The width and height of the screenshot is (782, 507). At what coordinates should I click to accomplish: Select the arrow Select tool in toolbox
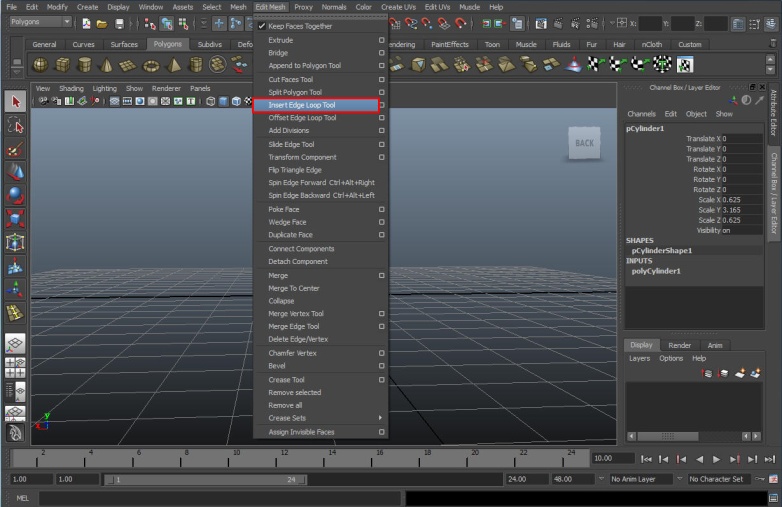[15, 102]
